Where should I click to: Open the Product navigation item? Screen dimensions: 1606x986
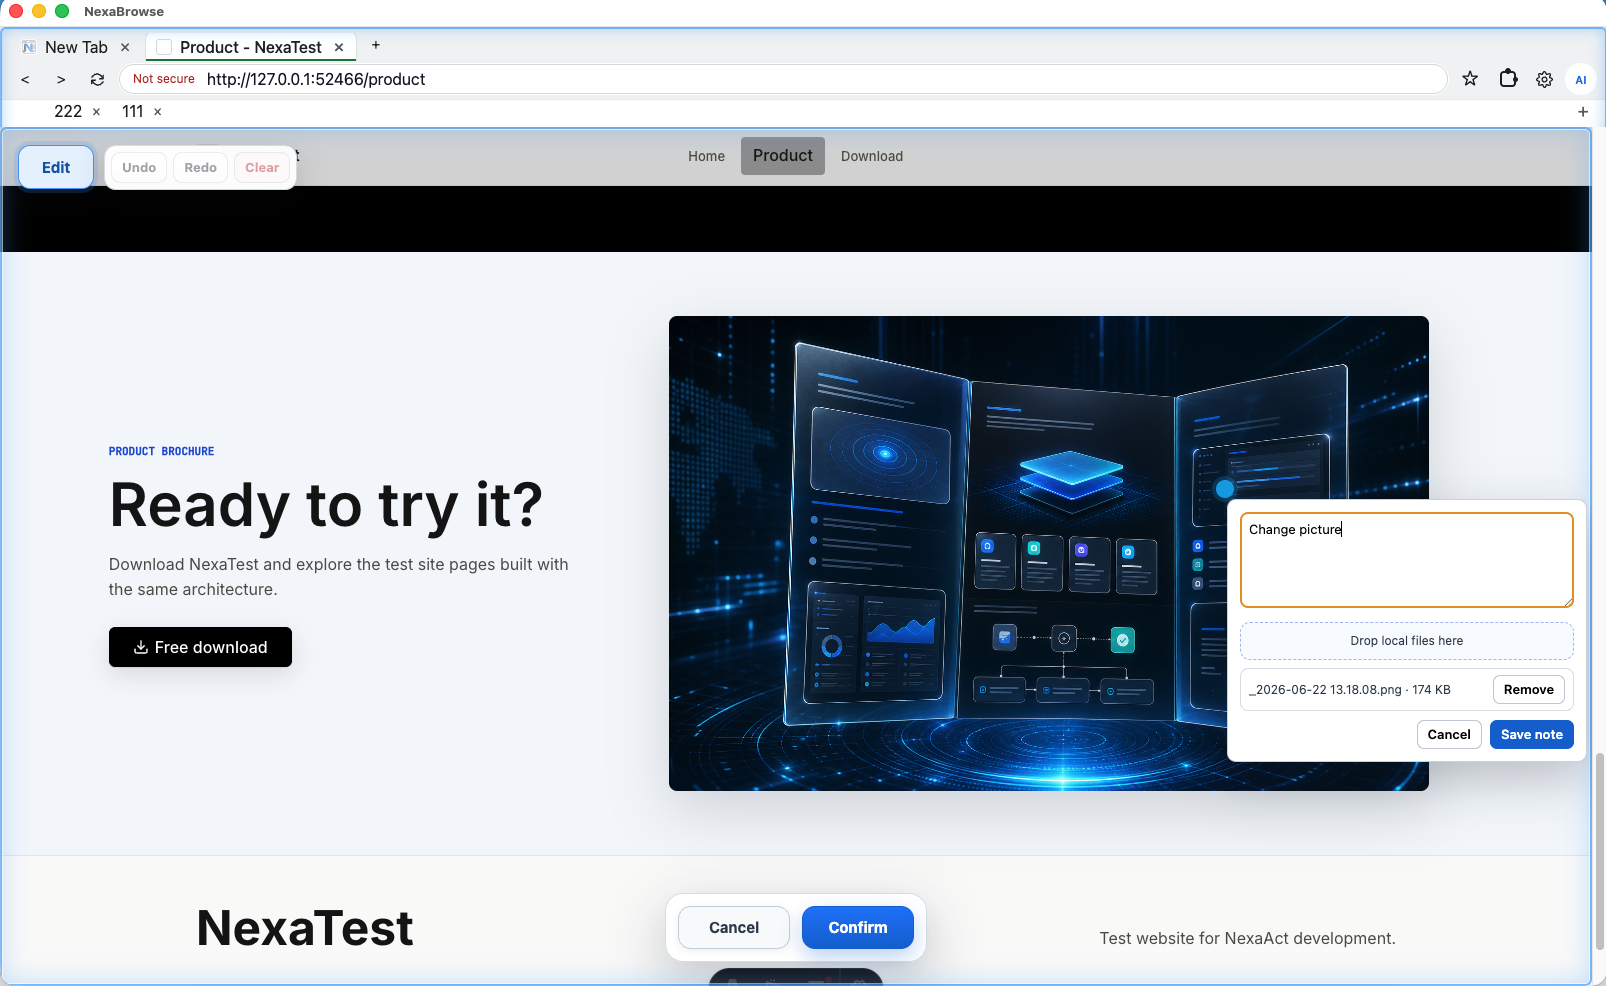(x=783, y=156)
